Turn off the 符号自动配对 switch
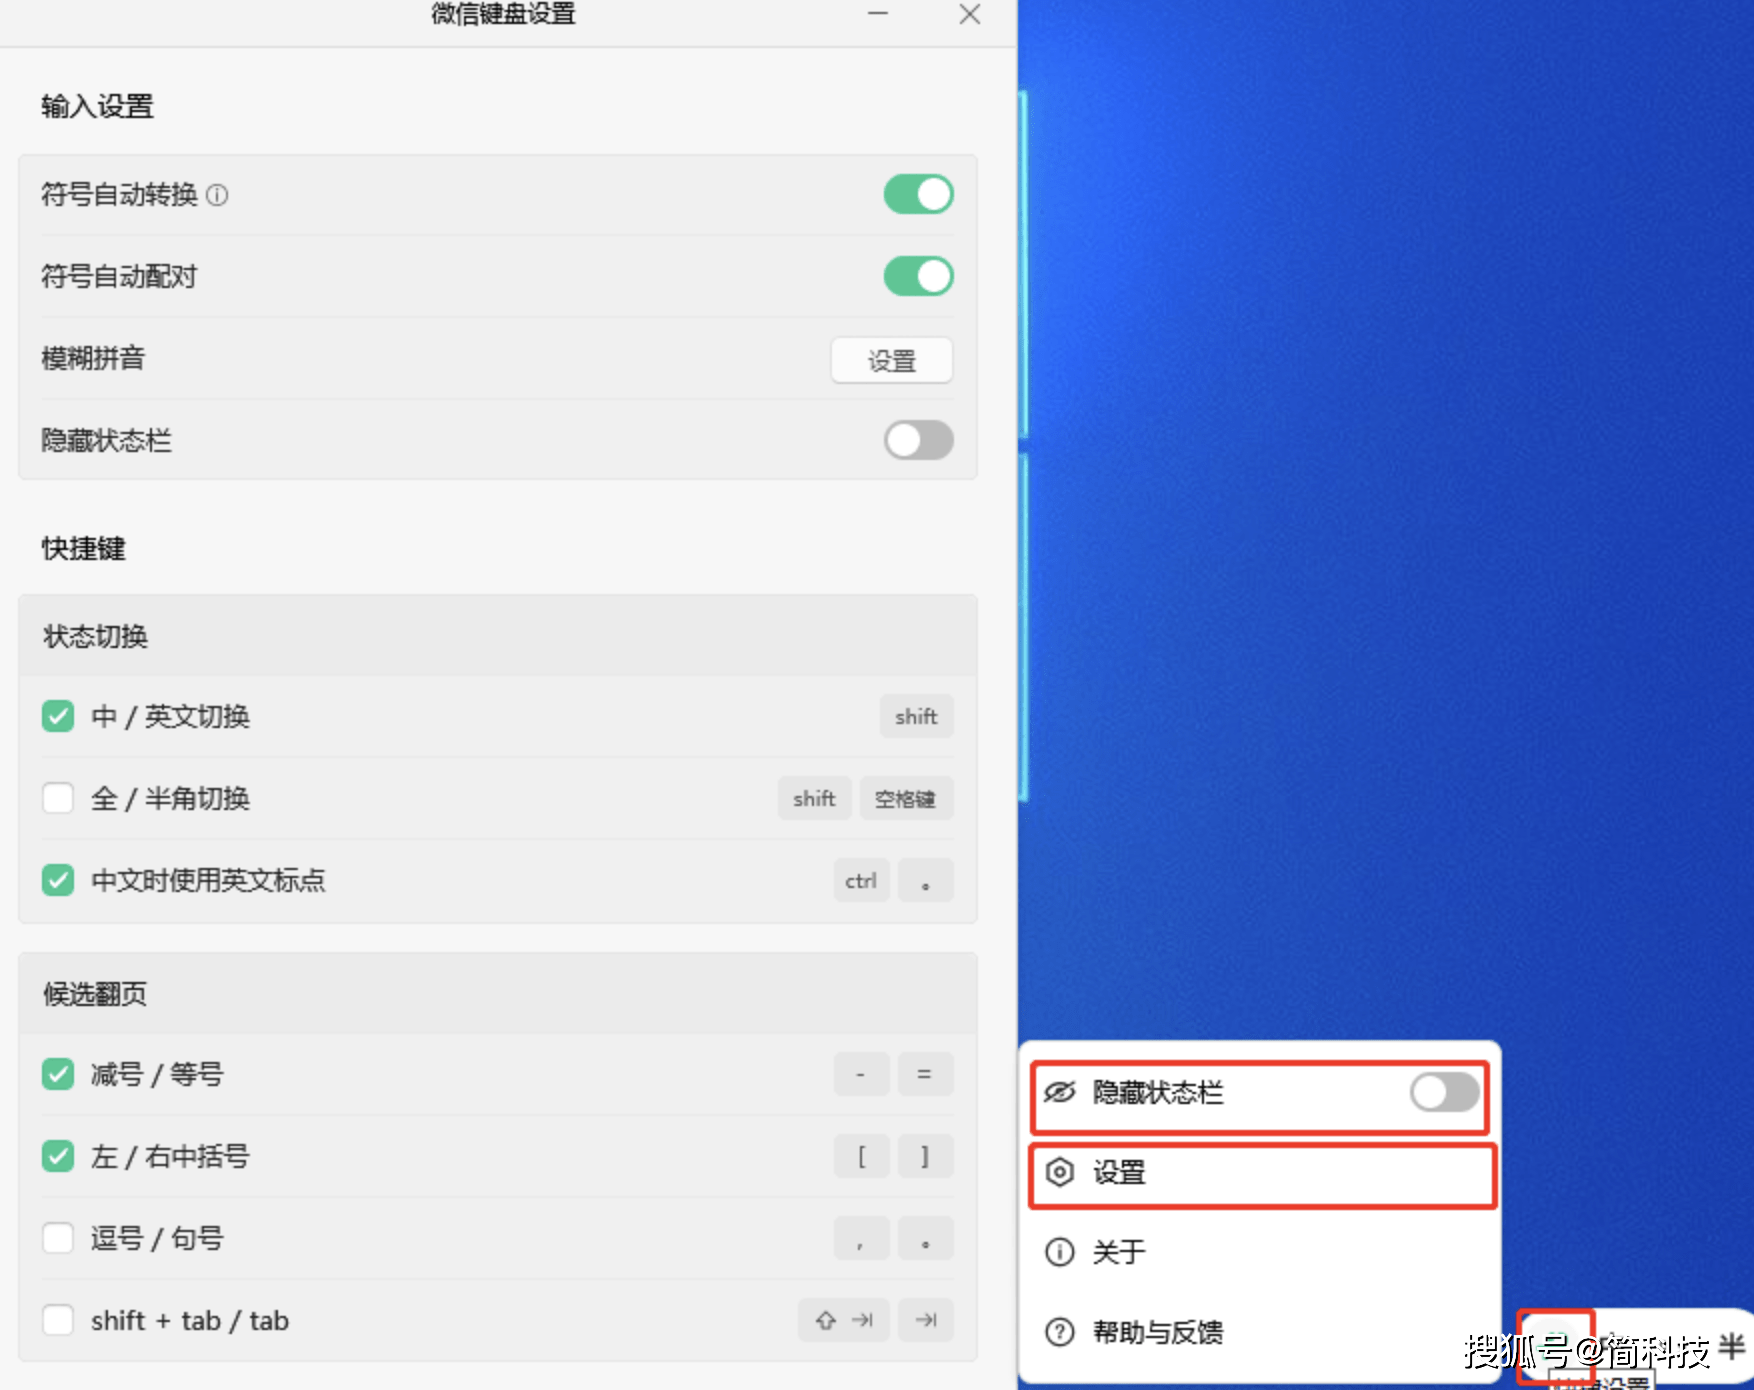 click(x=918, y=276)
